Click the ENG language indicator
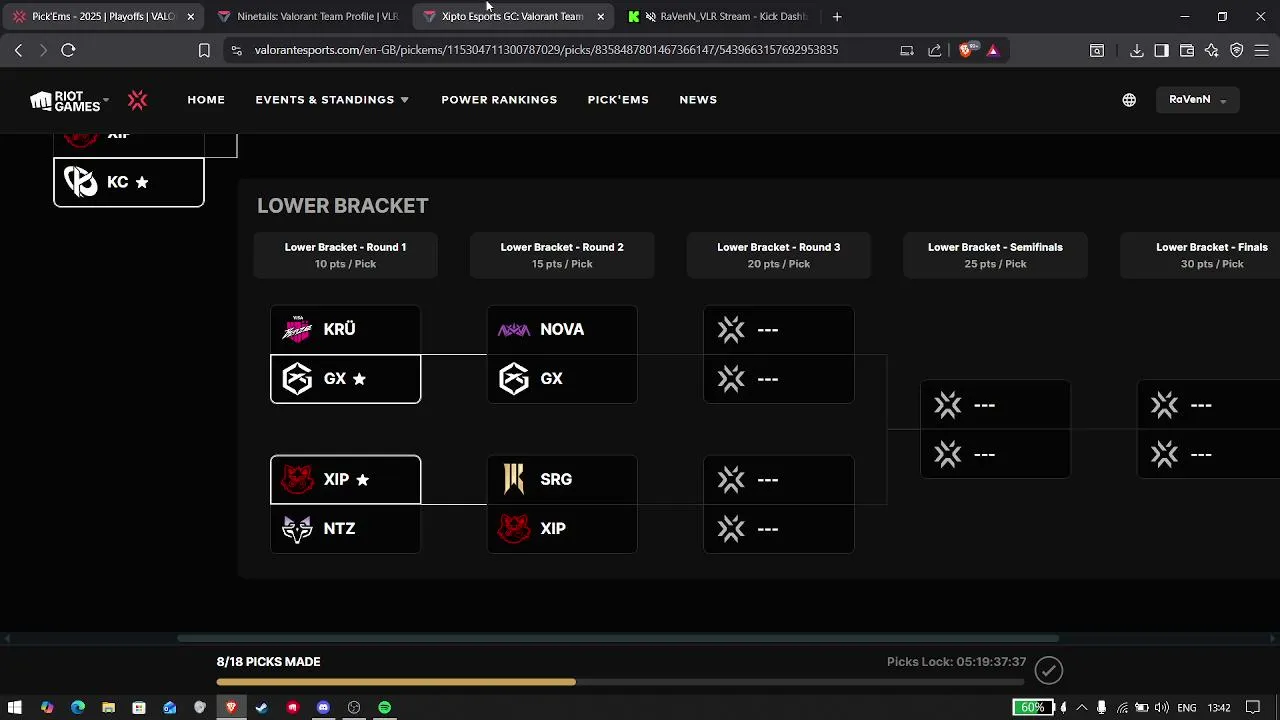Screen dimensions: 1280x720 click(x=1187, y=707)
